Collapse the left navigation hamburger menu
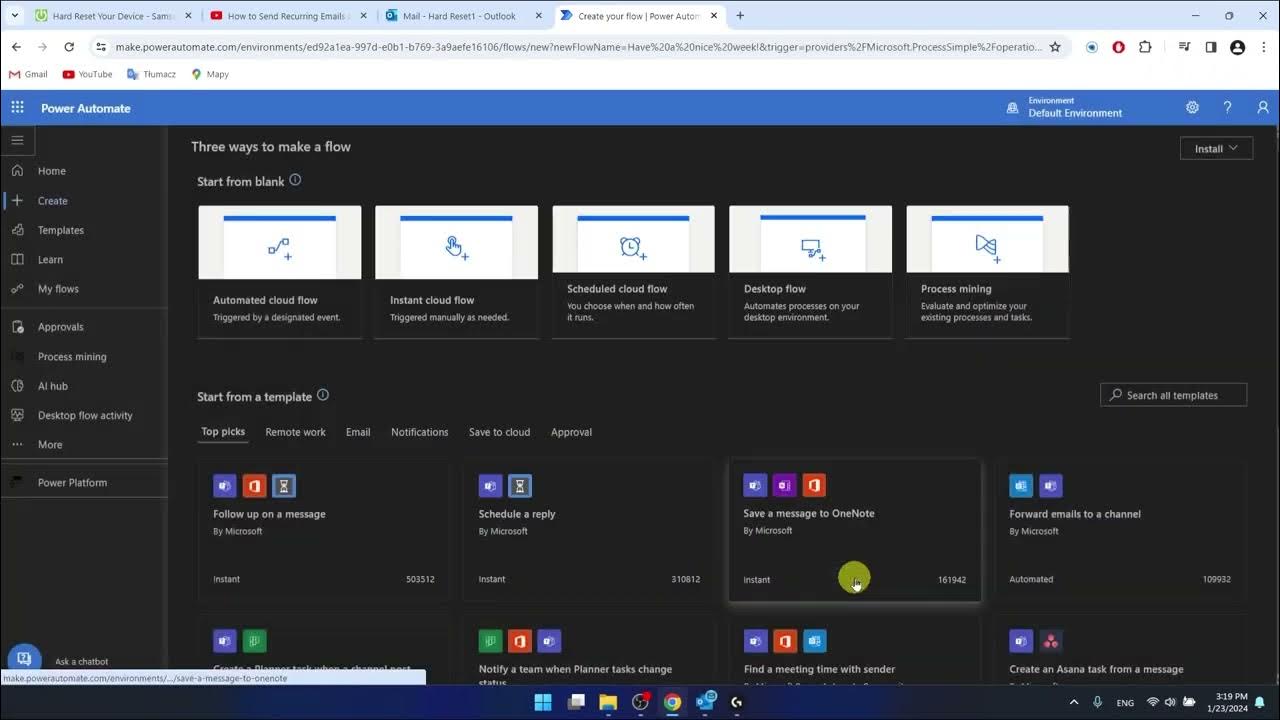This screenshot has width=1280, height=720. click(17, 140)
